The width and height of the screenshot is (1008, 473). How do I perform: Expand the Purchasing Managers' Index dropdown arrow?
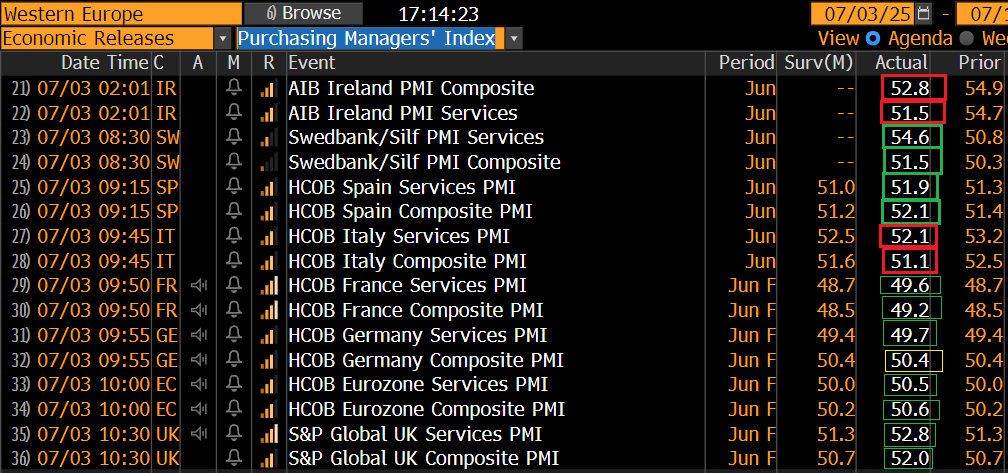pyautogui.click(x=514, y=39)
